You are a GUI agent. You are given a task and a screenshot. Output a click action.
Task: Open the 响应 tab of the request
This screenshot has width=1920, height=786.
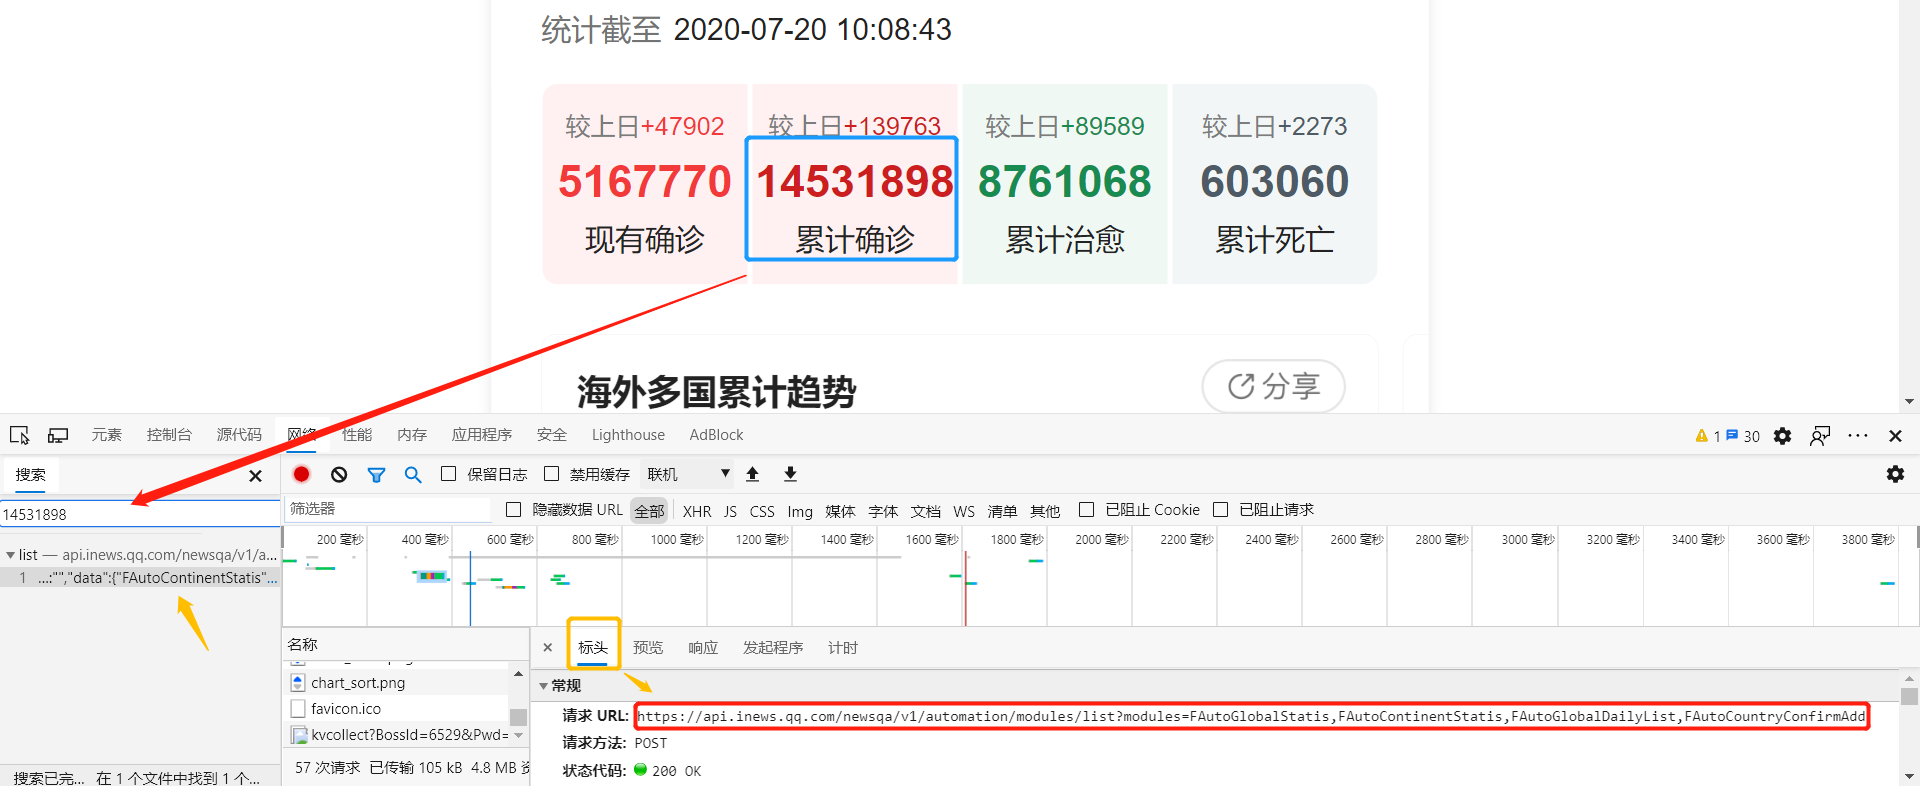(x=703, y=648)
